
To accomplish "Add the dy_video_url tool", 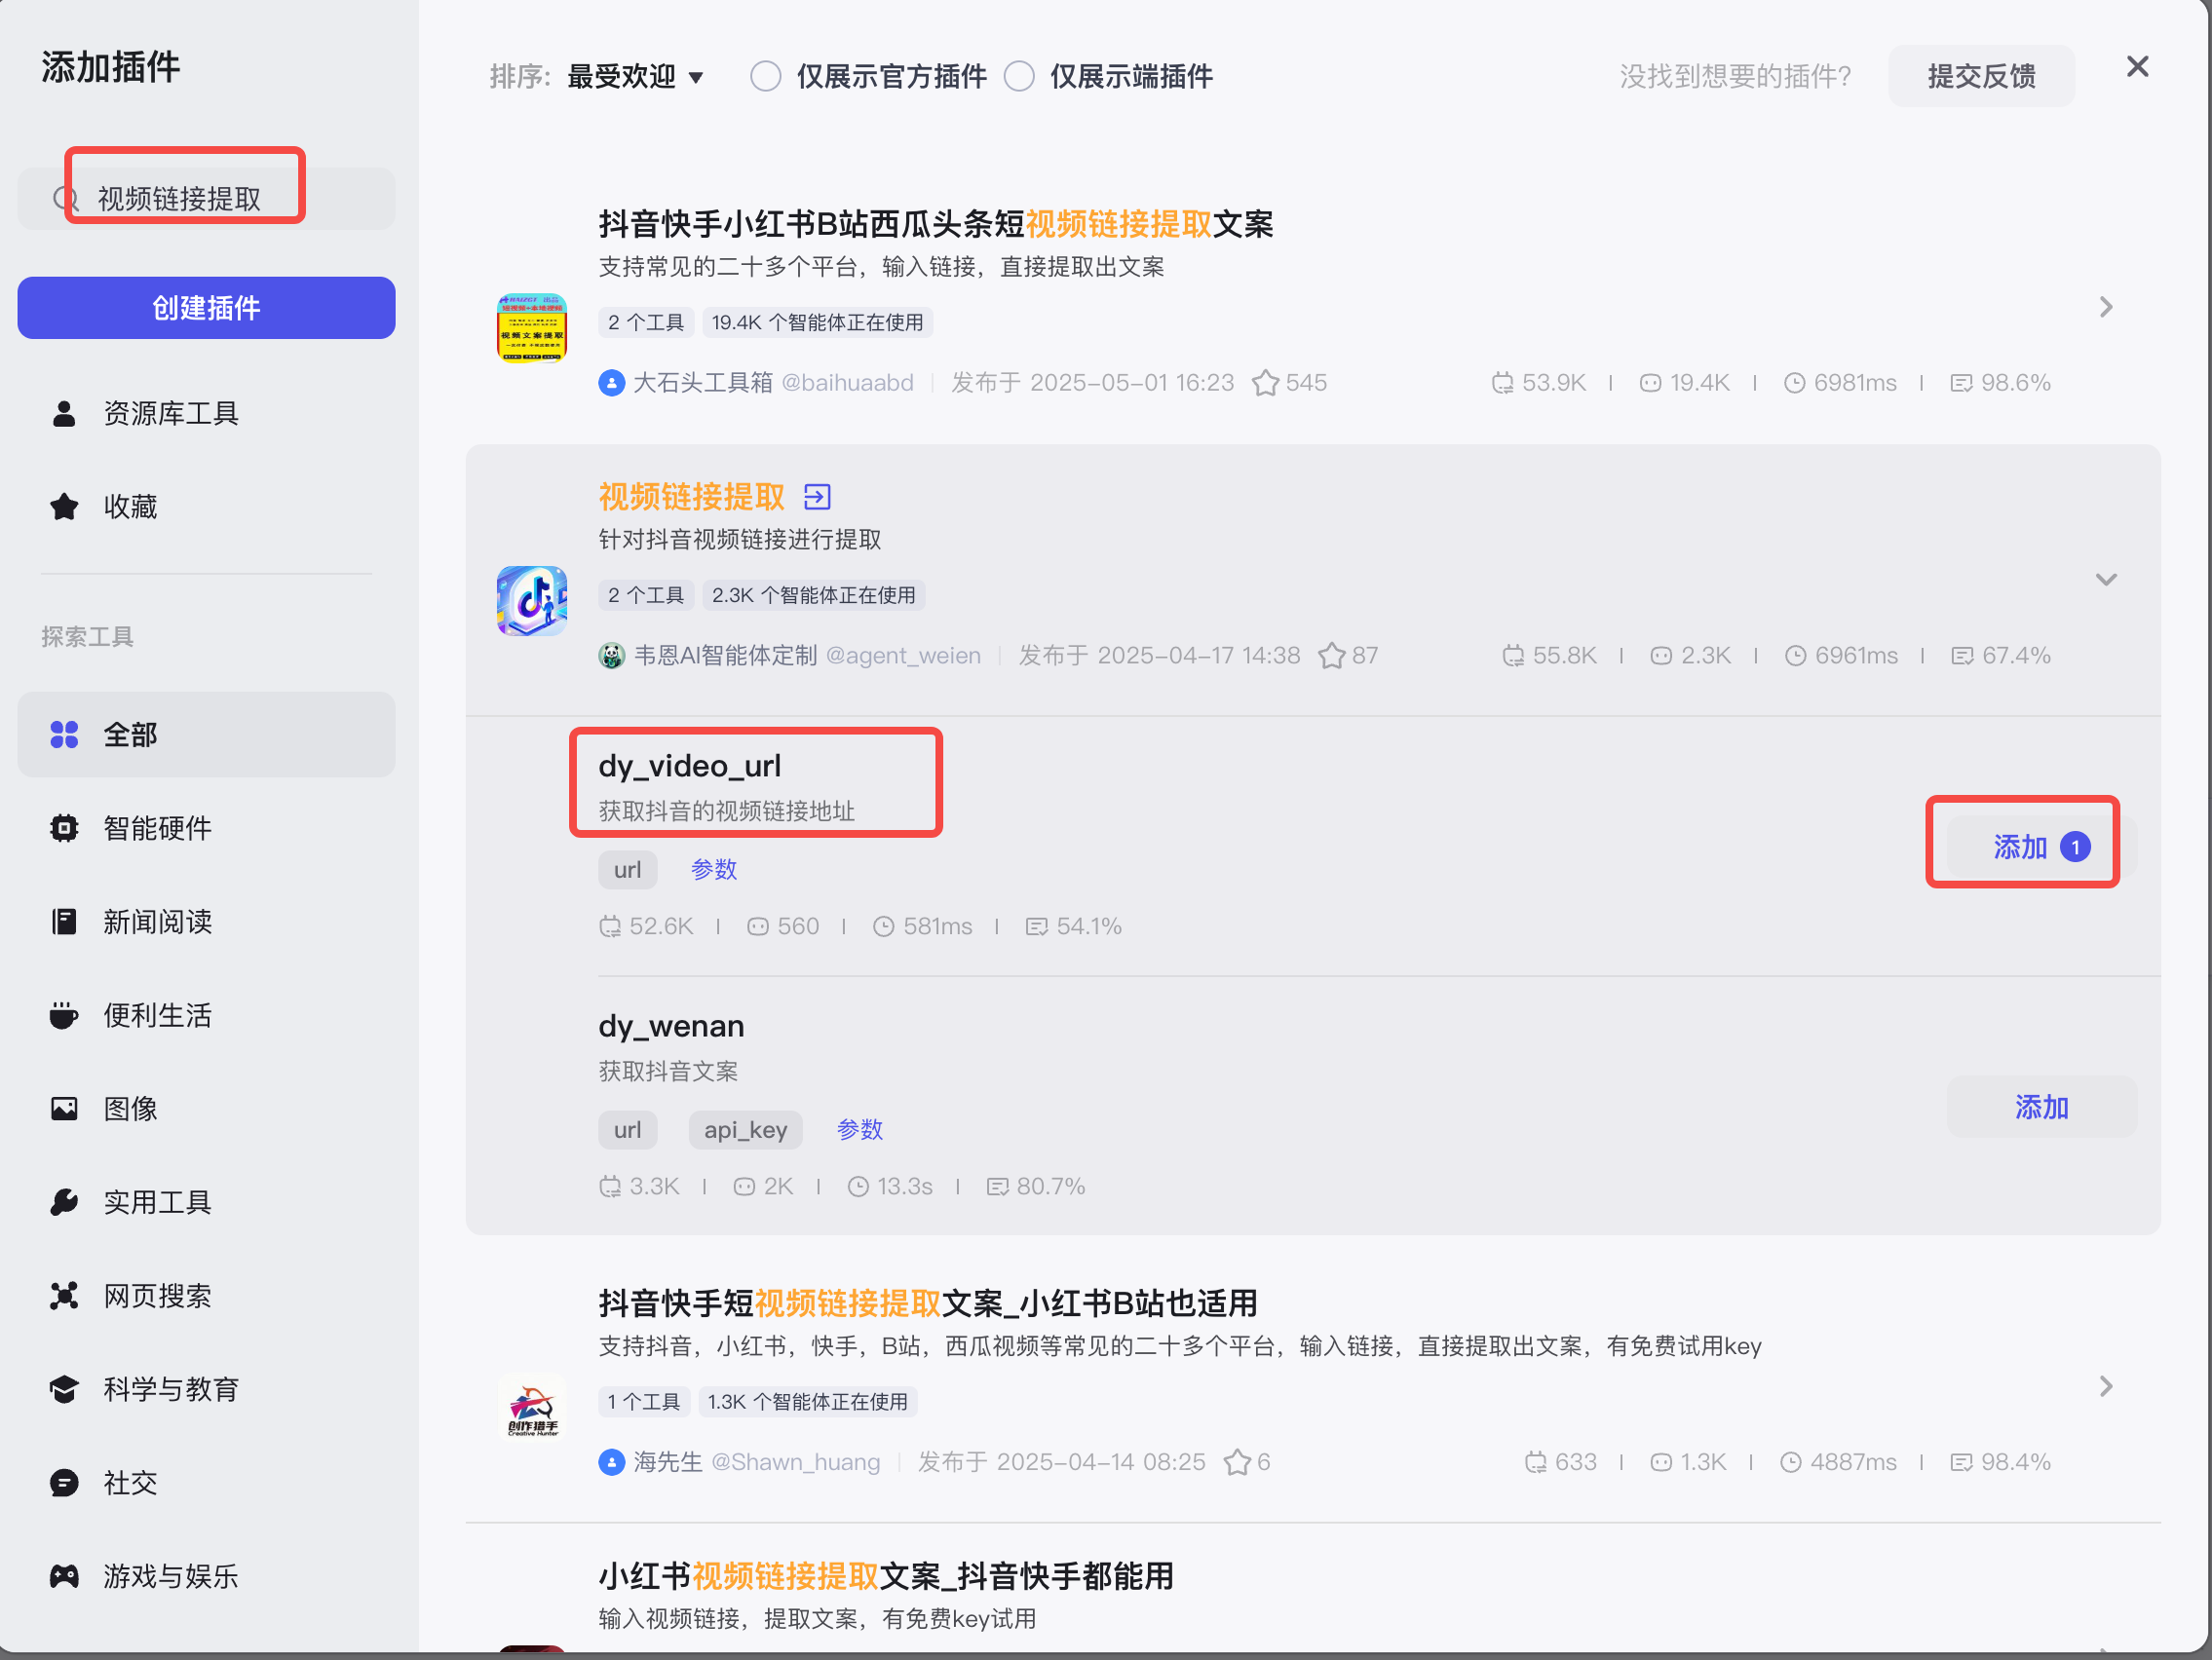I will click(2041, 848).
